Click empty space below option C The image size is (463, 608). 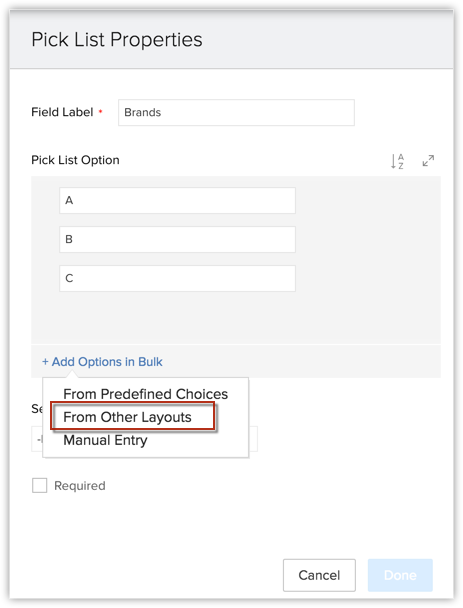pos(236,318)
